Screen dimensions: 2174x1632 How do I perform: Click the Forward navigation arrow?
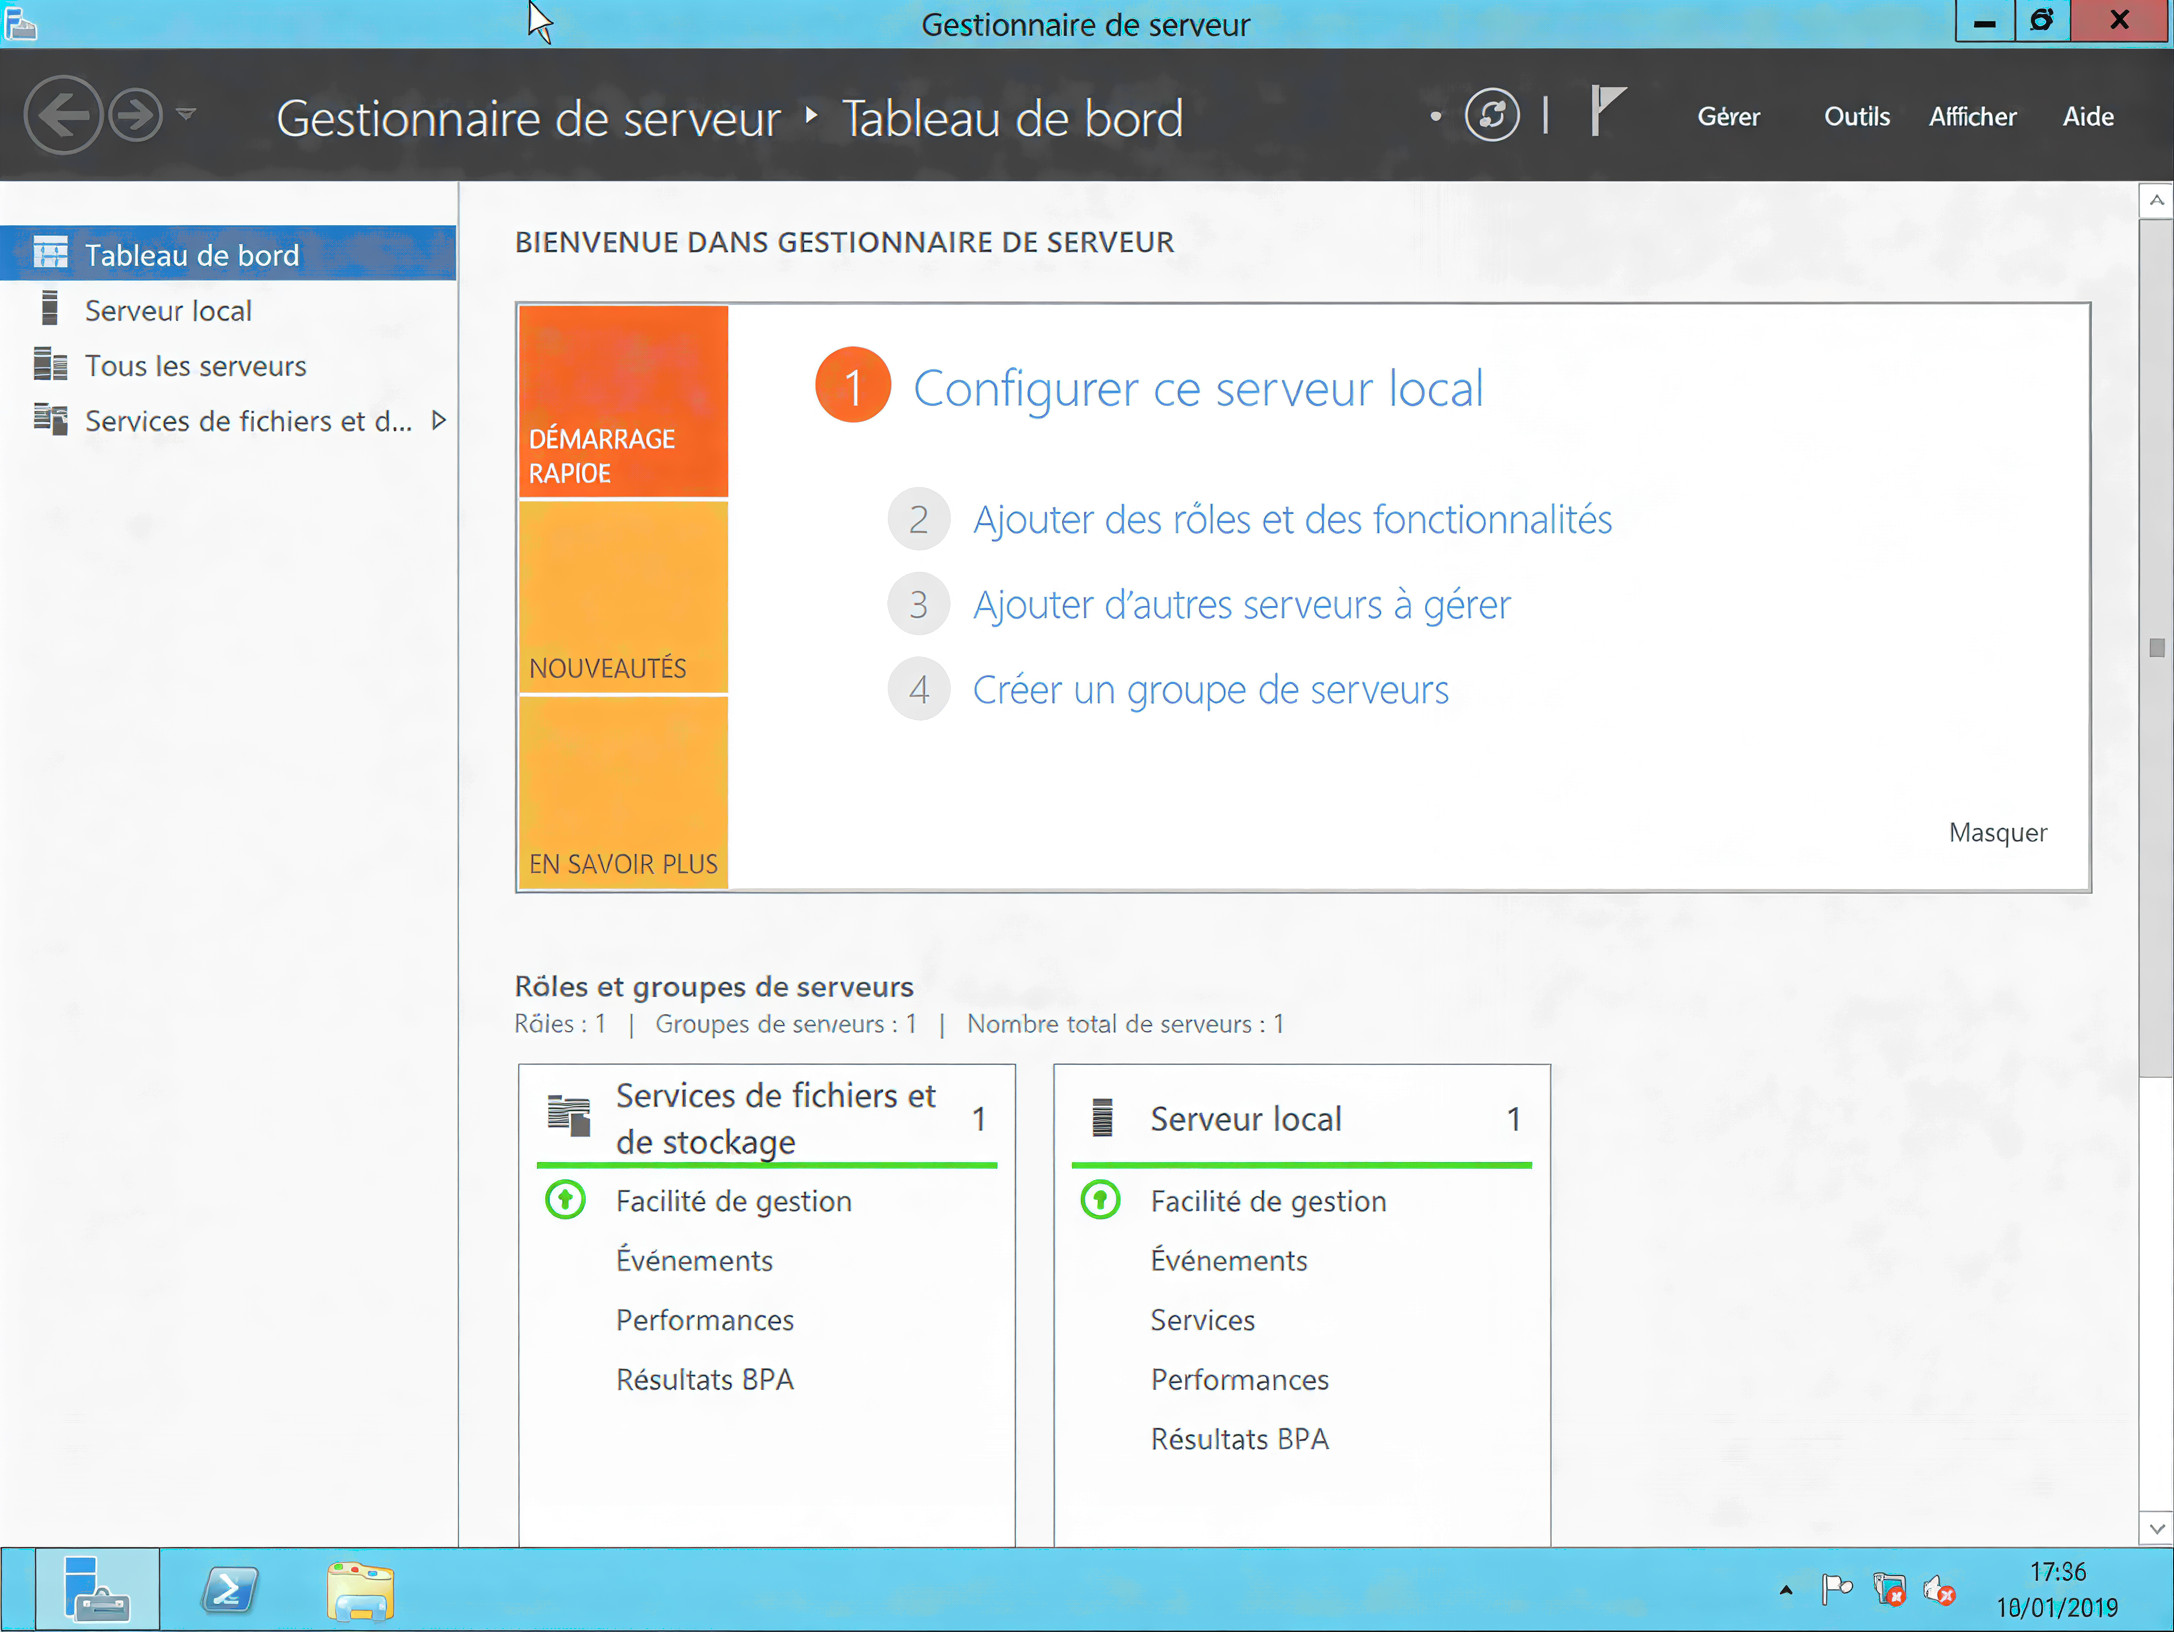click(x=133, y=115)
